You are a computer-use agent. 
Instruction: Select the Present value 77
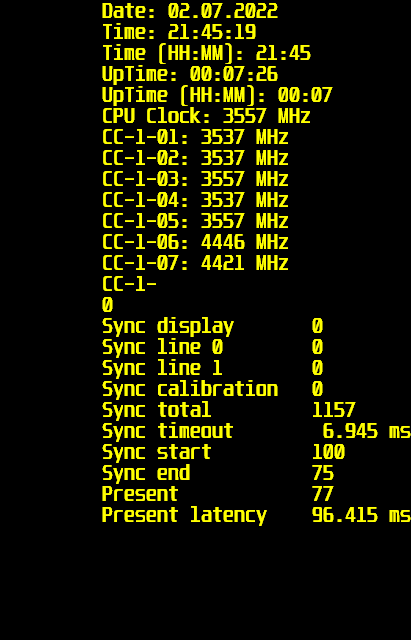click(323, 494)
